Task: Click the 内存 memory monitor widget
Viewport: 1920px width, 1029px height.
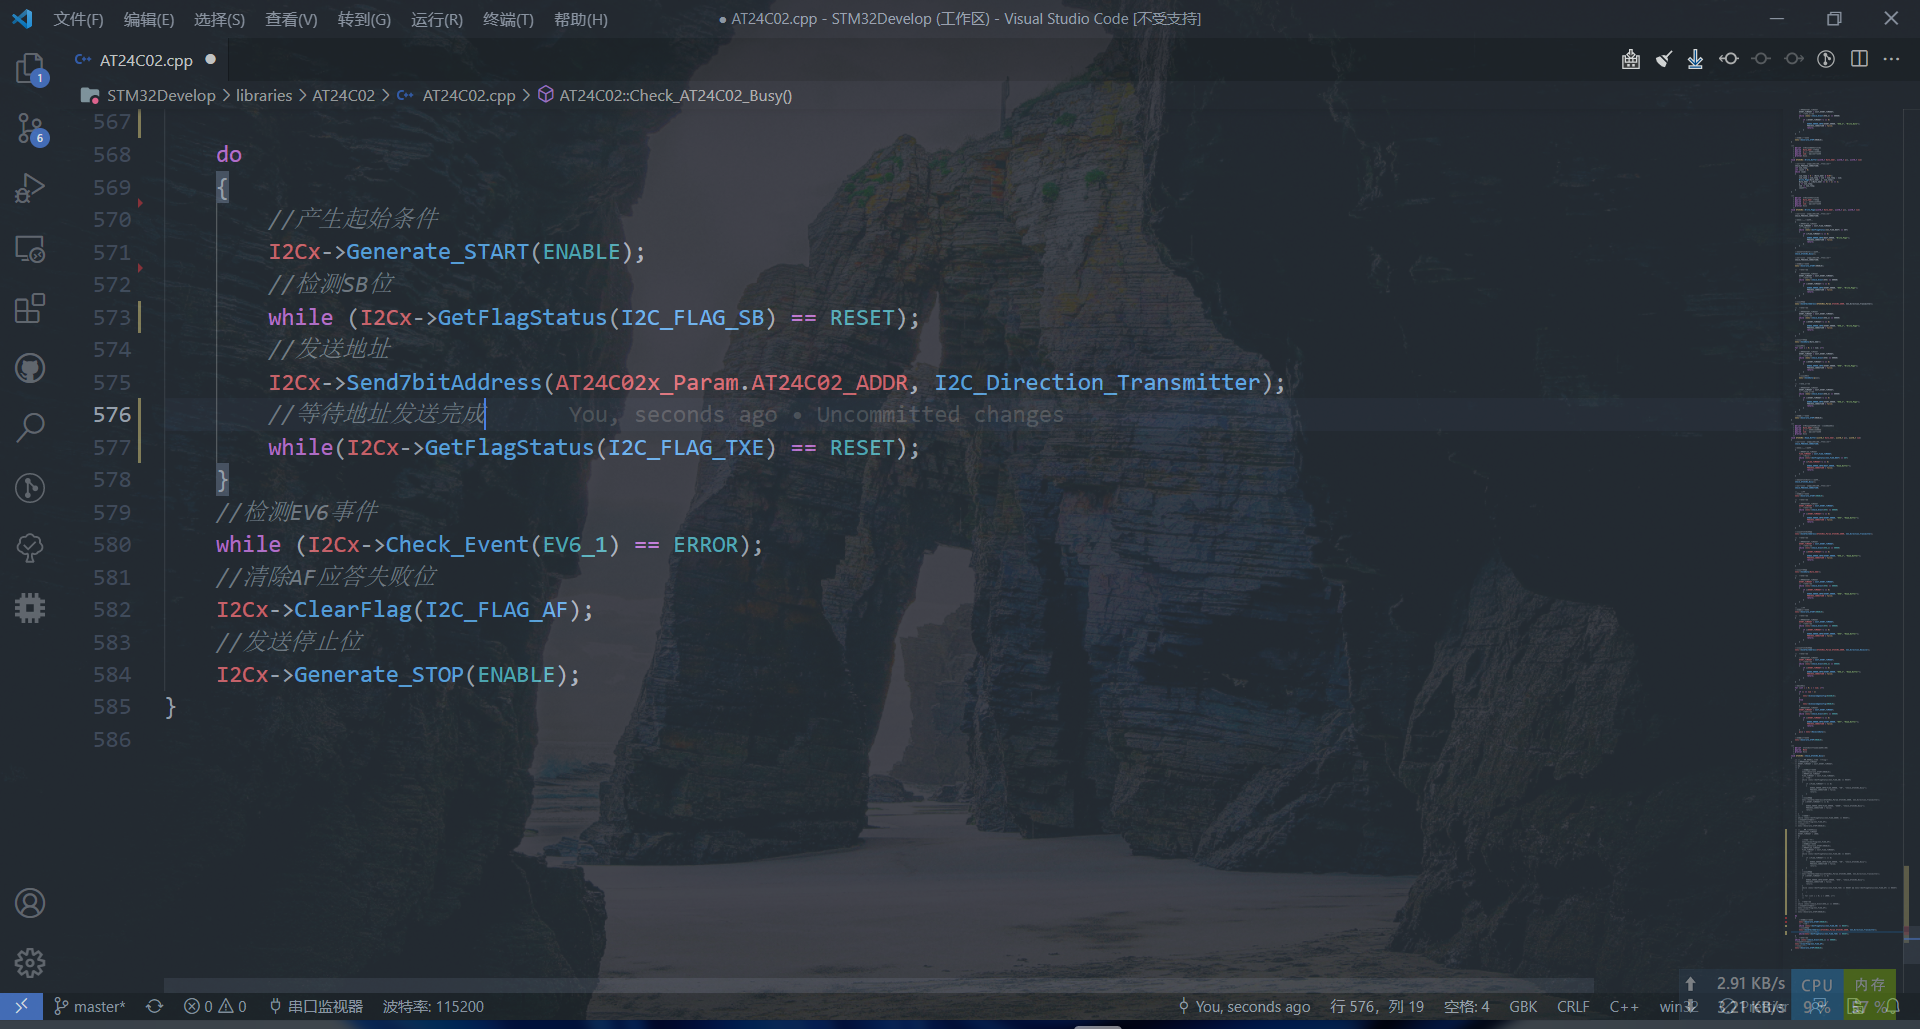Action: pos(1870,995)
